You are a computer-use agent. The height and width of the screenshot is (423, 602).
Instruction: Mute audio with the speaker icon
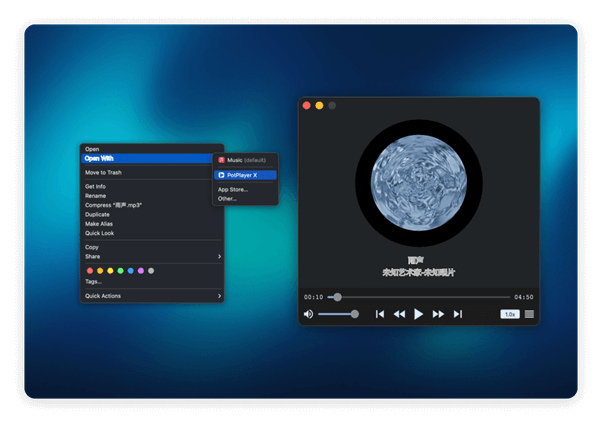pos(308,314)
